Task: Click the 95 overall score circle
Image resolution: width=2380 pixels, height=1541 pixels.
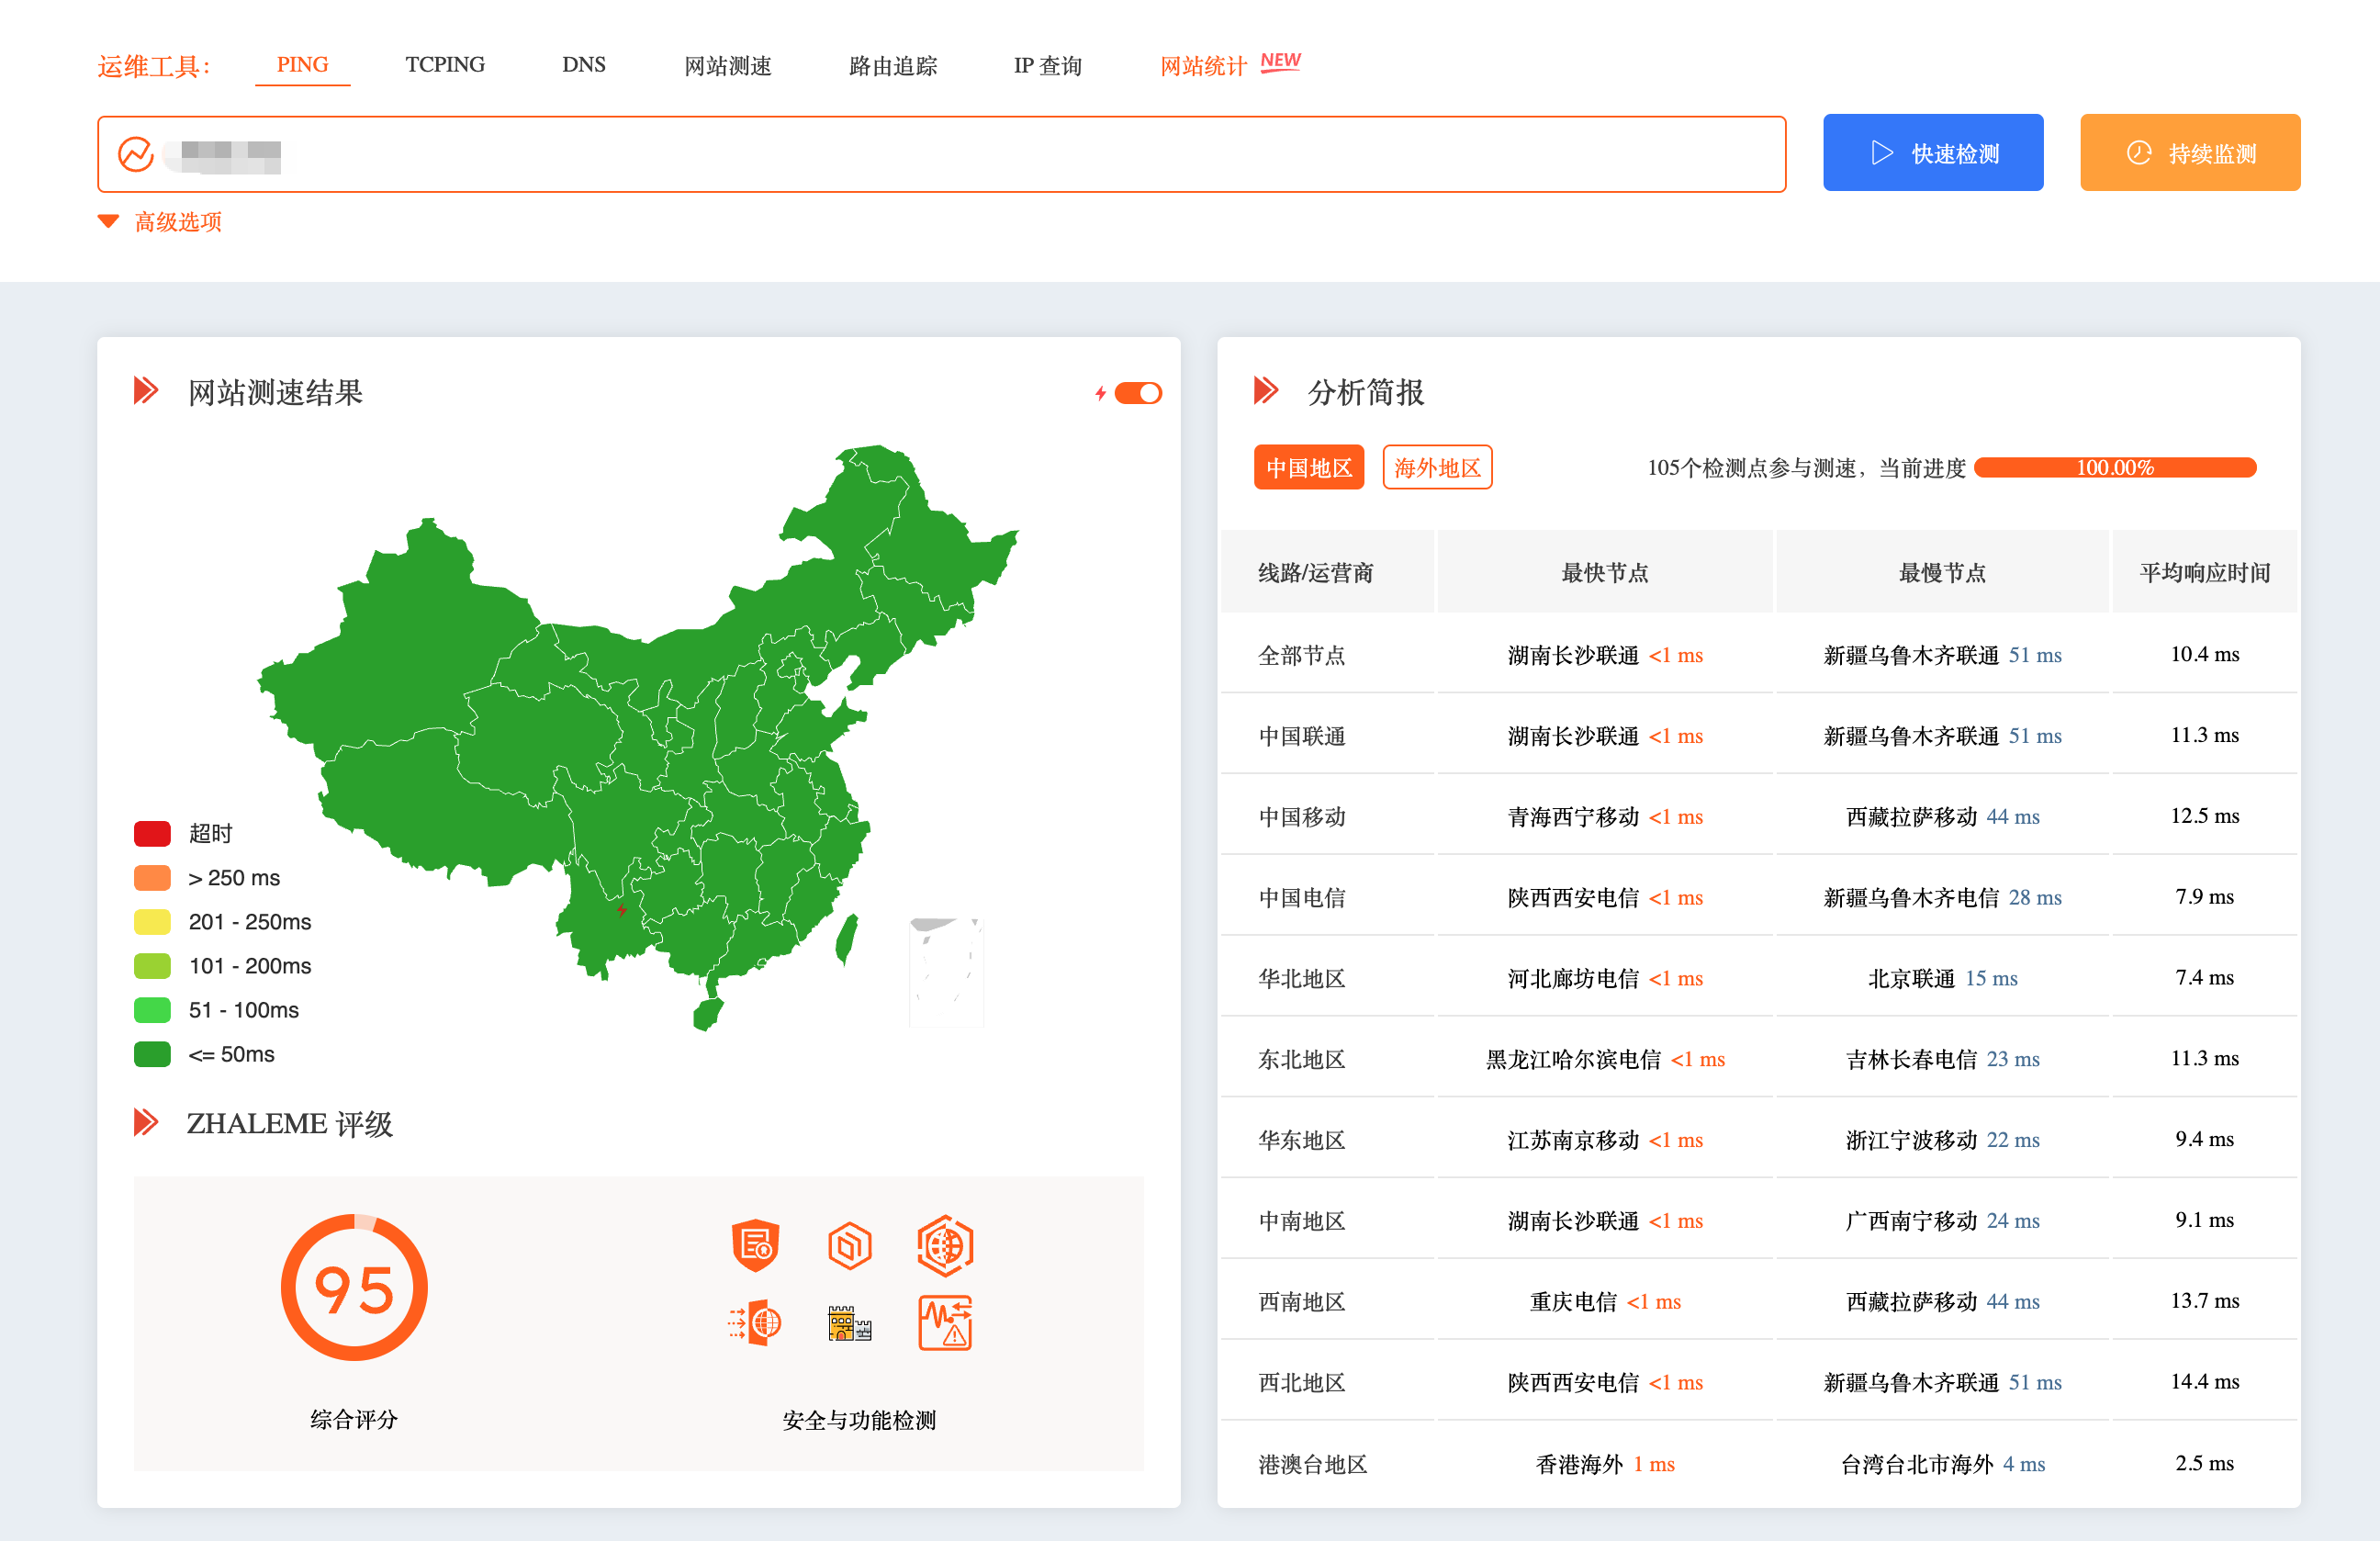Action: click(x=354, y=1287)
